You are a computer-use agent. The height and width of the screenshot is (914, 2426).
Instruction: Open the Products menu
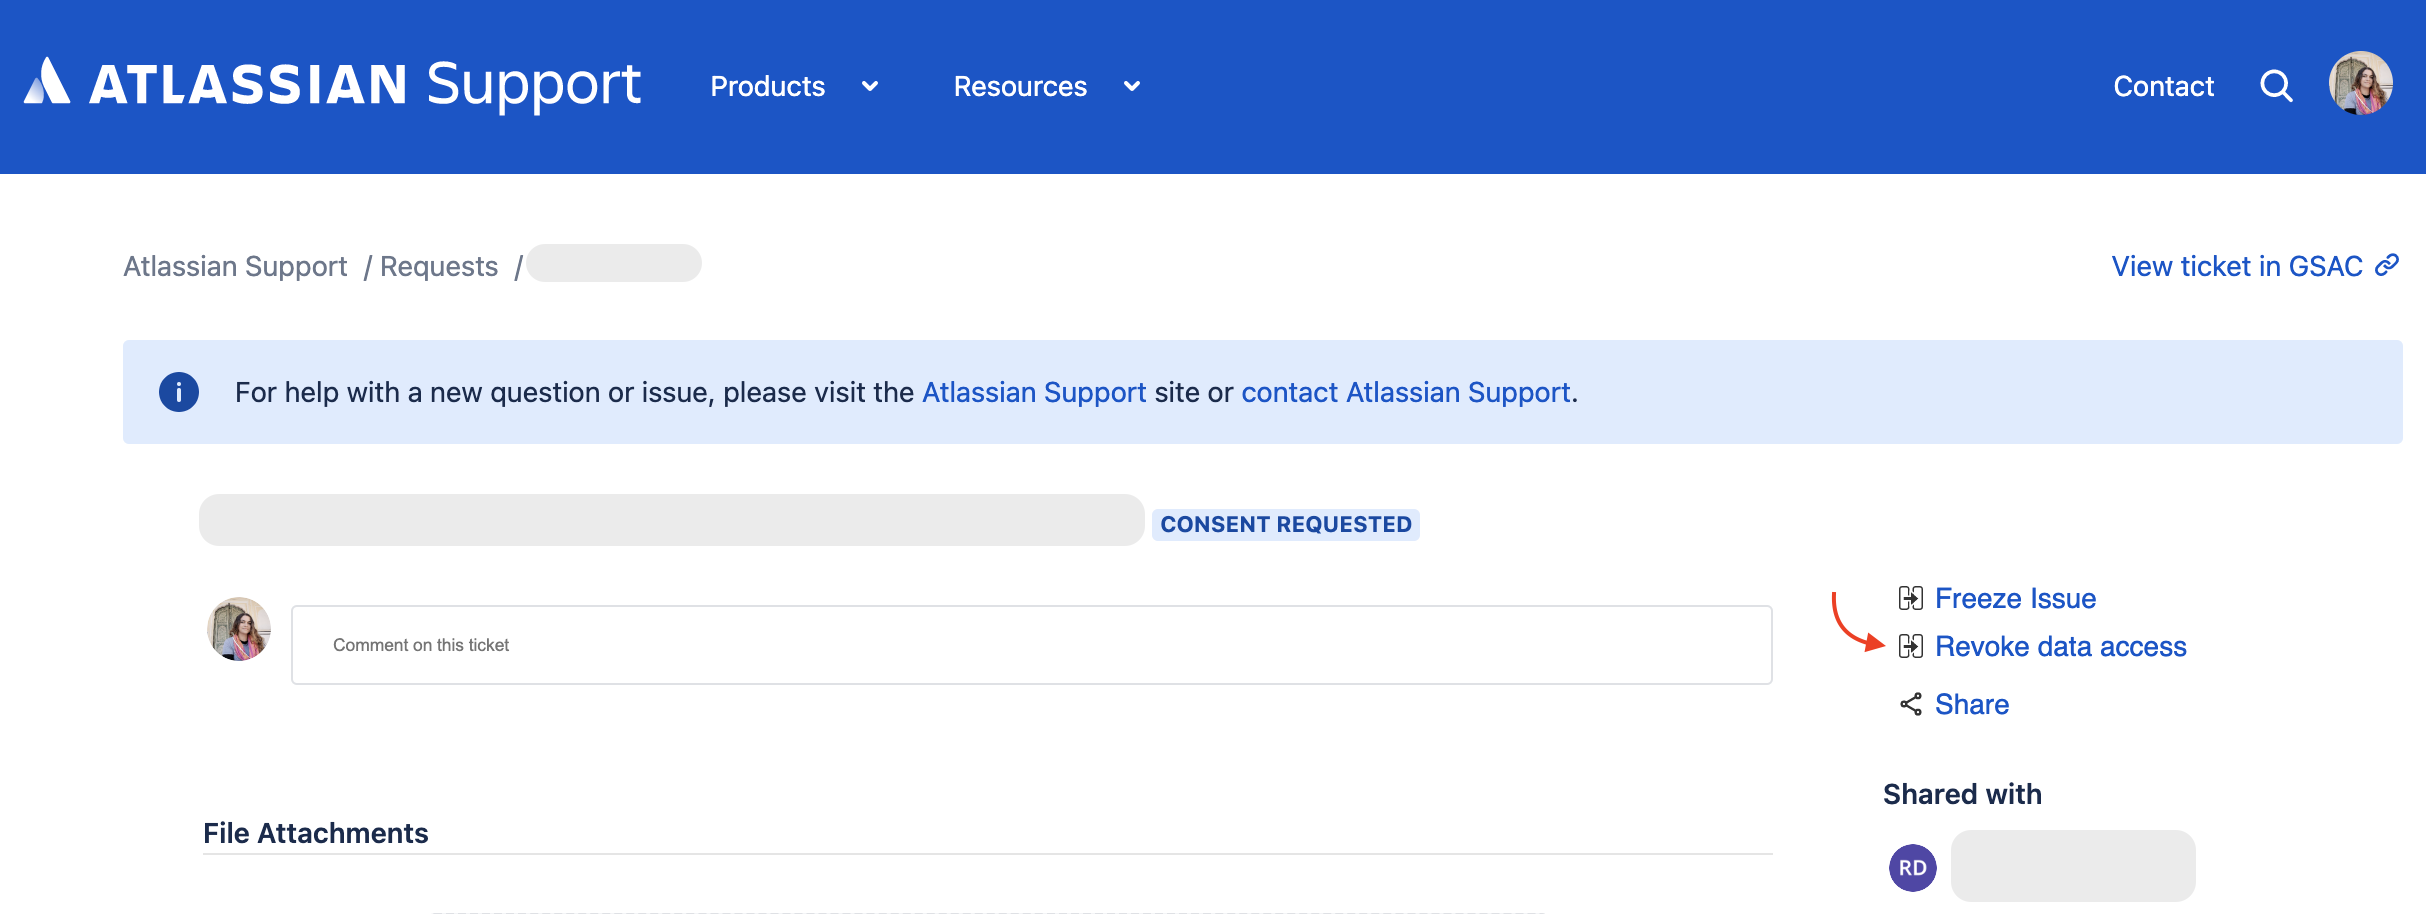tap(767, 87)
